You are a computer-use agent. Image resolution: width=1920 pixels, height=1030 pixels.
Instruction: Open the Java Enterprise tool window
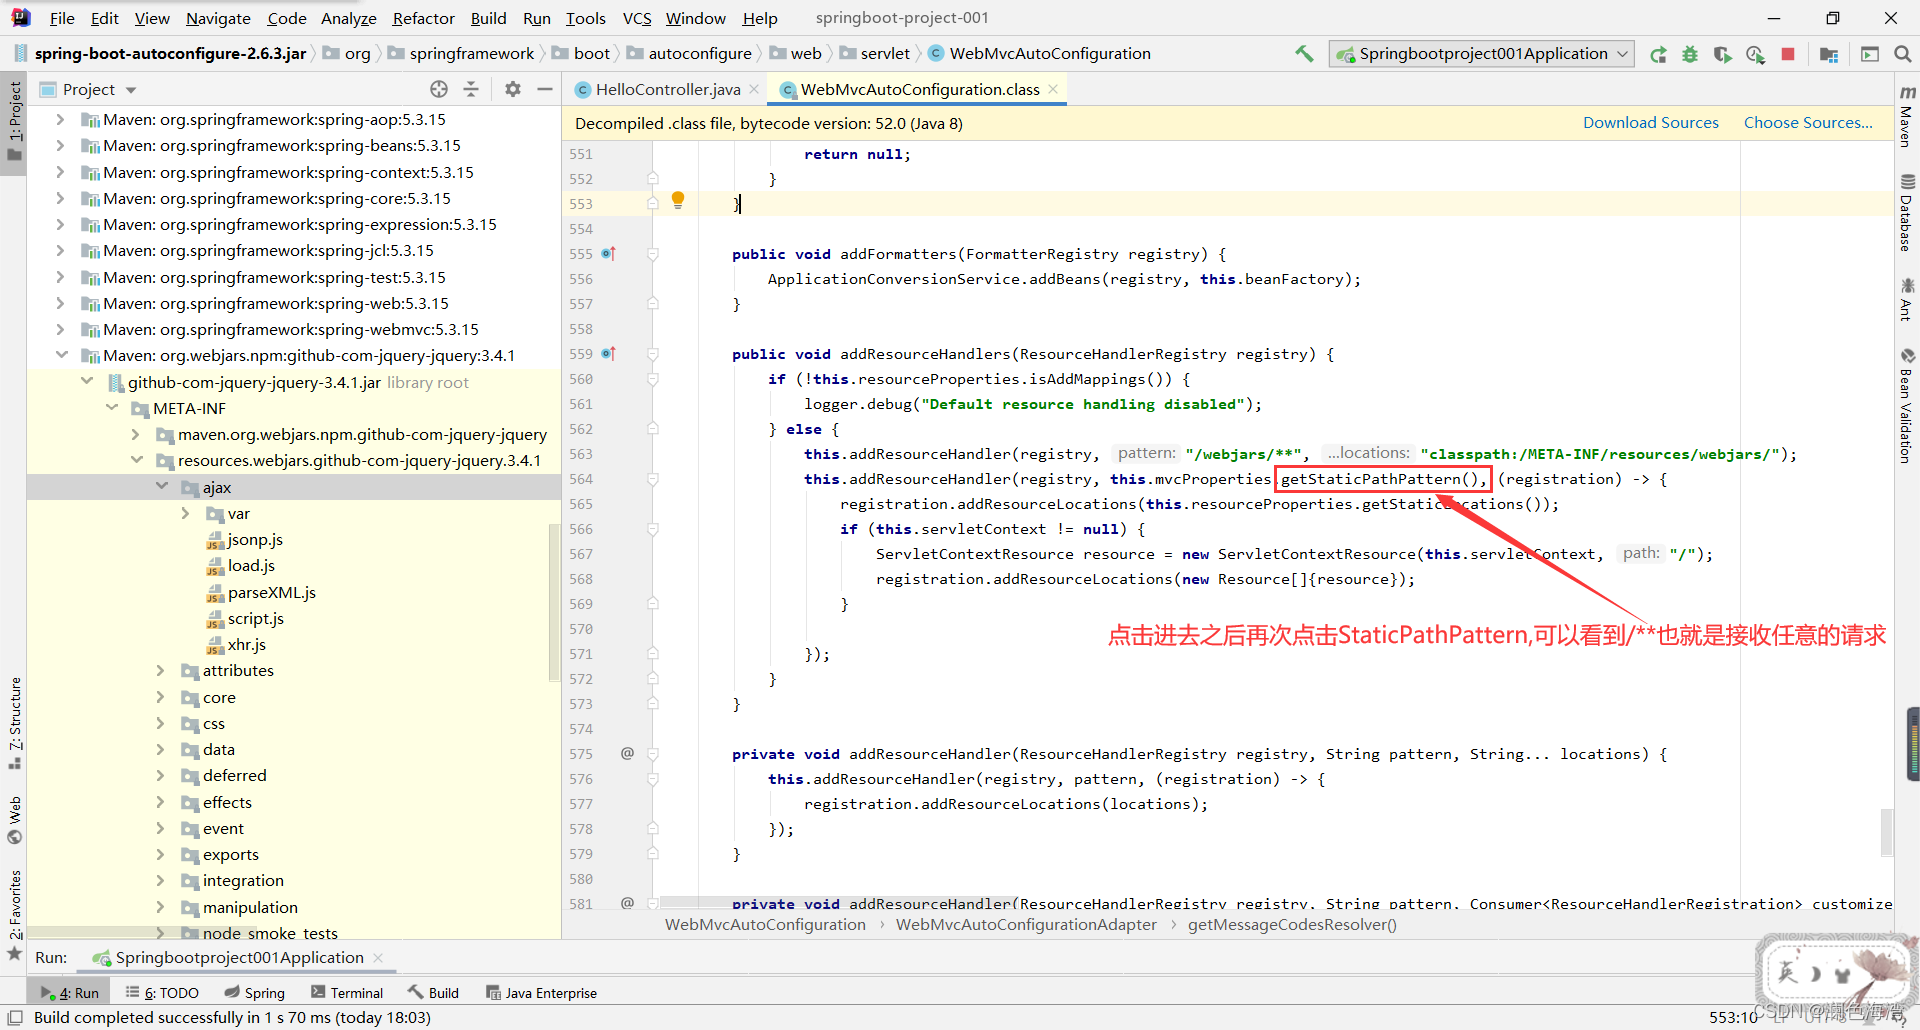point(541,993)
